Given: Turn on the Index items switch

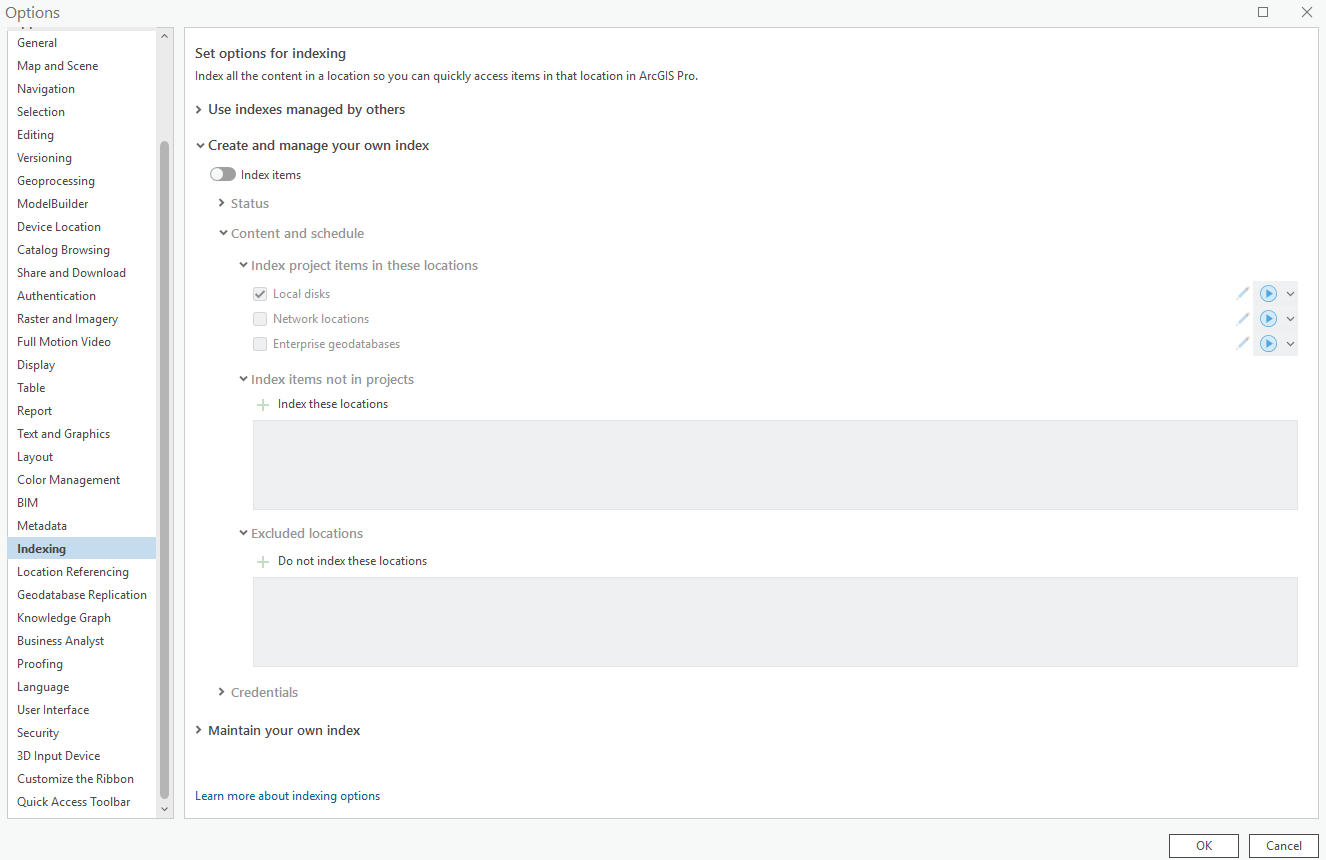Looking at the screenshot, I should click(x=222, y=174).
